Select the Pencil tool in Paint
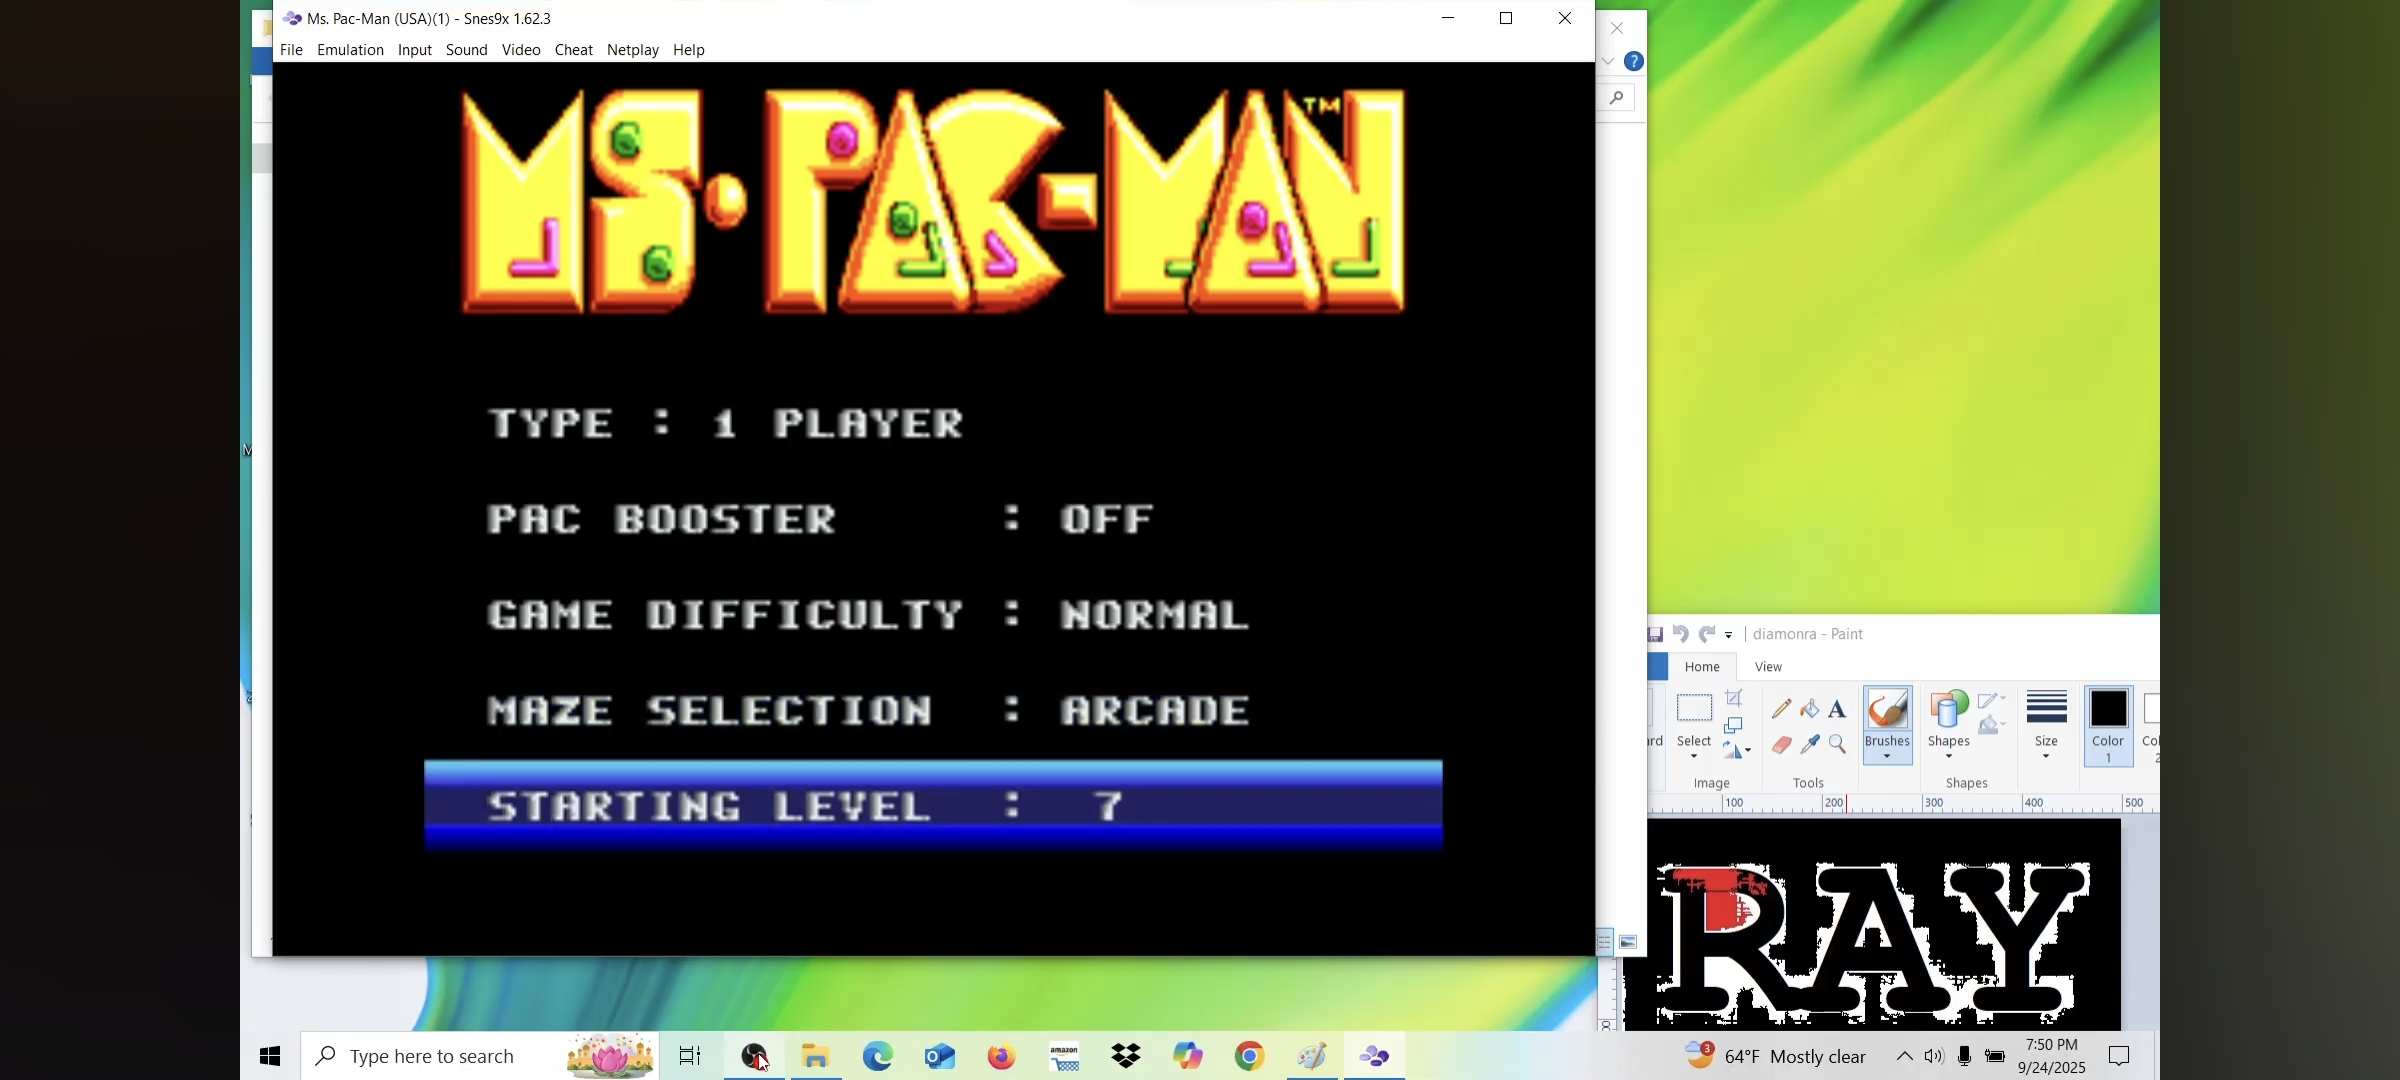The height and width of the screenshot is (1080, 2400). tap(1781, 710)
